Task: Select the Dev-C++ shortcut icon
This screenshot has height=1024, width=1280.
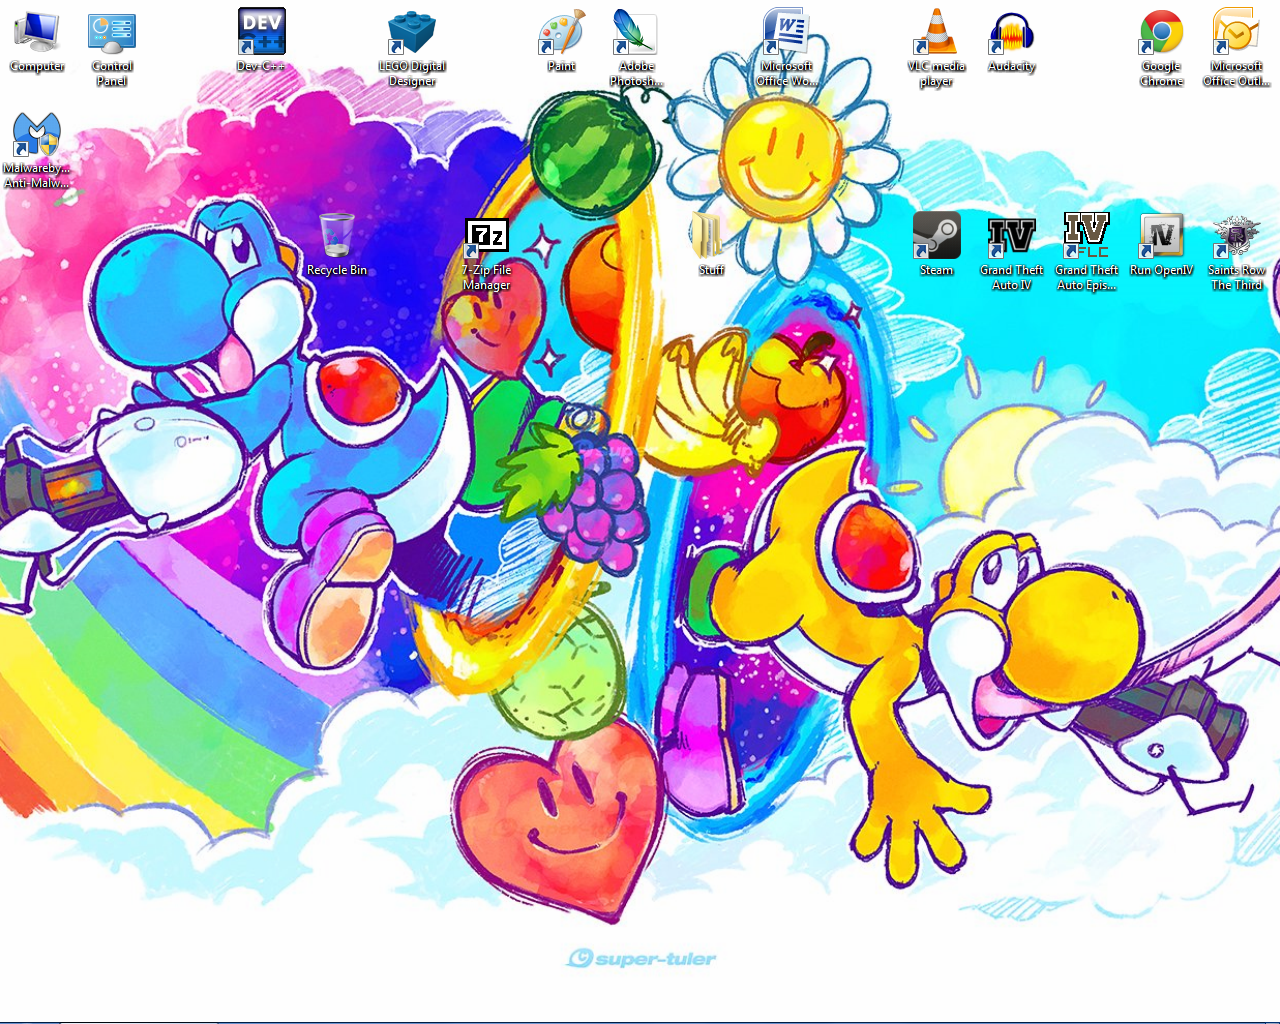Action: [262, 32]
